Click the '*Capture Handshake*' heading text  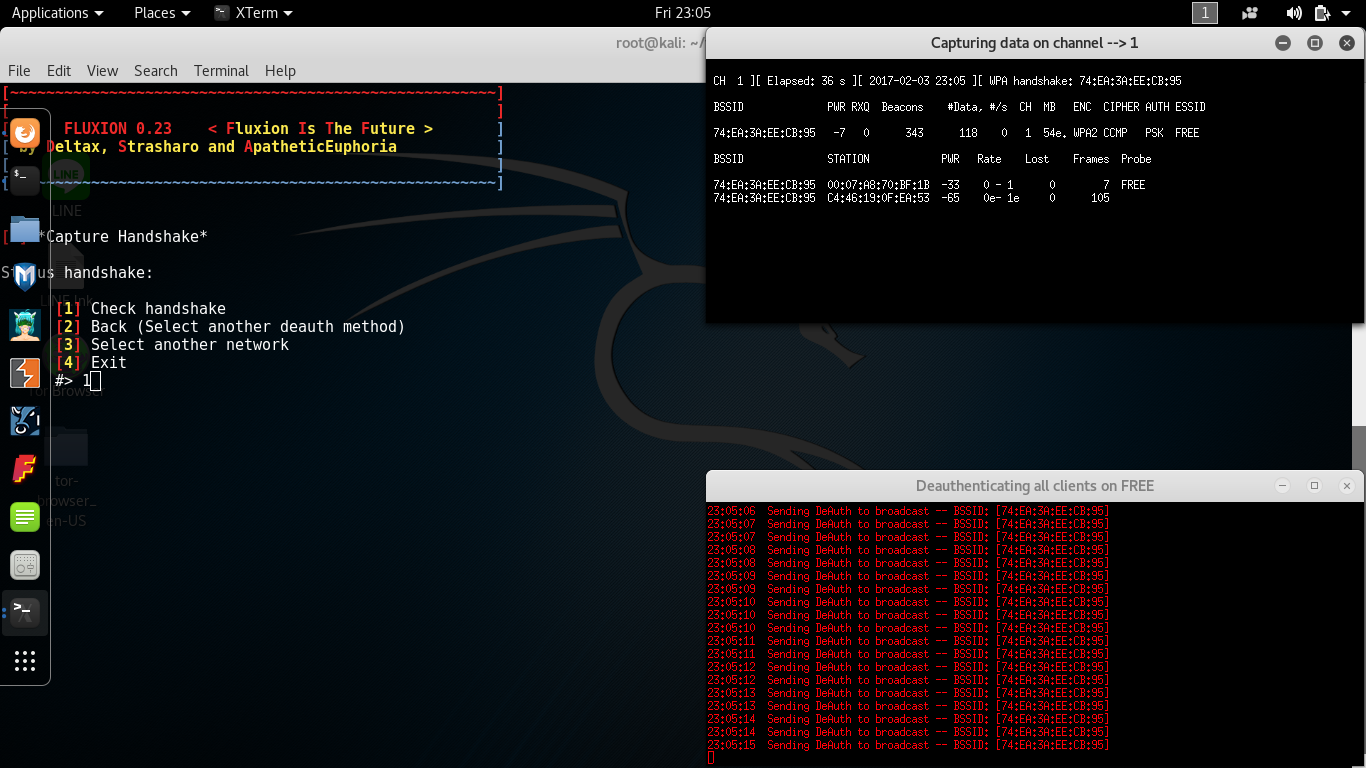click(x=123, y=237)
